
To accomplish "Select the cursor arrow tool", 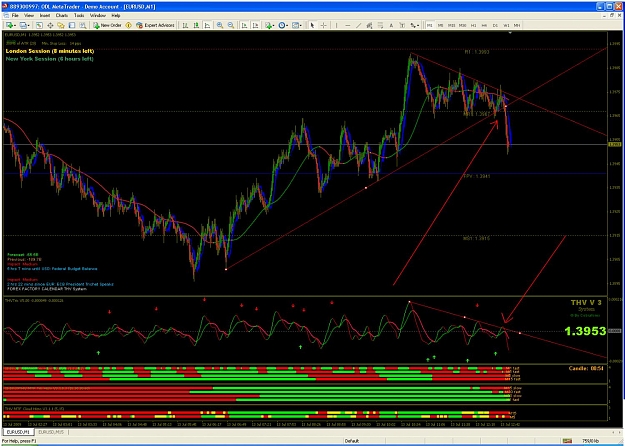I will pos(312,25).
